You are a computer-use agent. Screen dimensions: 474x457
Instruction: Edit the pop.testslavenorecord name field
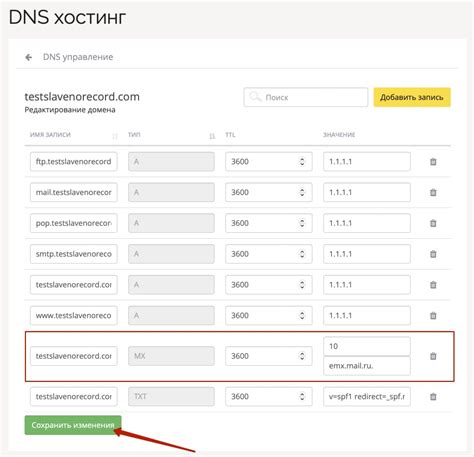point(74,223)
